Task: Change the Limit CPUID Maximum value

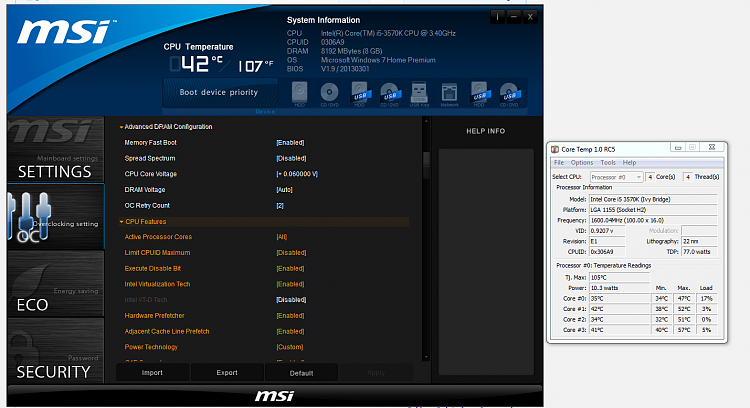Action: pyautogui.click(x=291, y=253)
